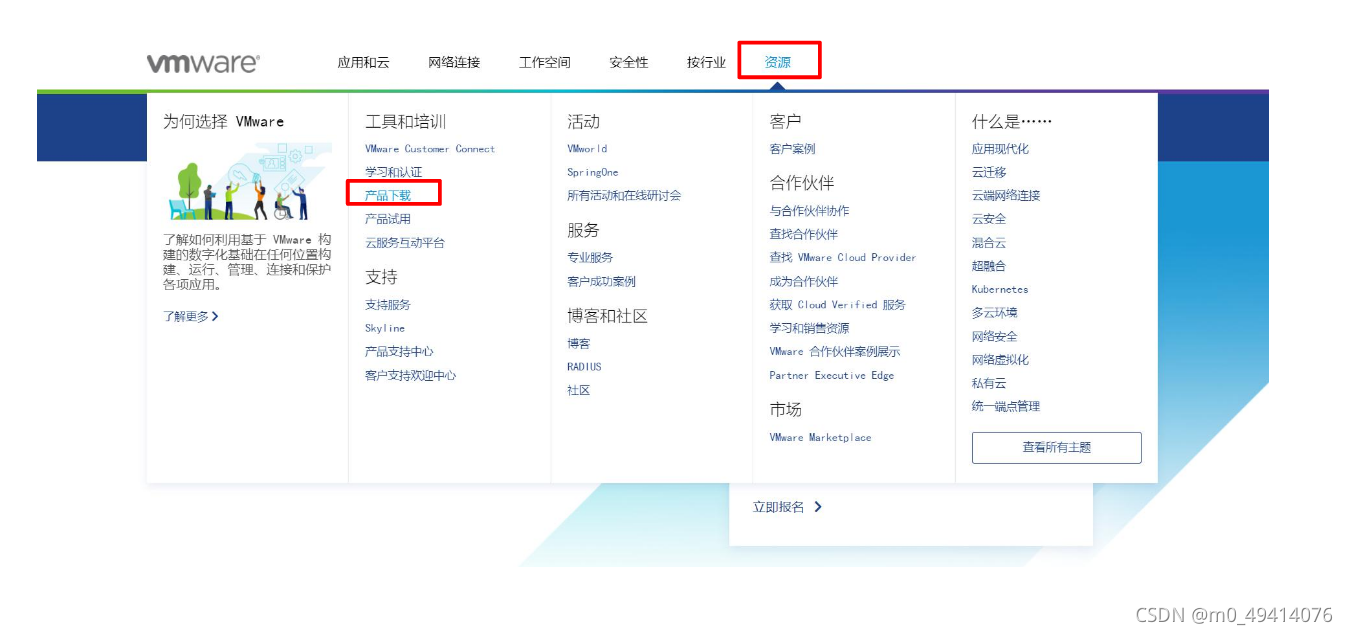Screen dimensions: 1348x635
Task: Open the RADIUS link
Action: [x=584, y=367]
